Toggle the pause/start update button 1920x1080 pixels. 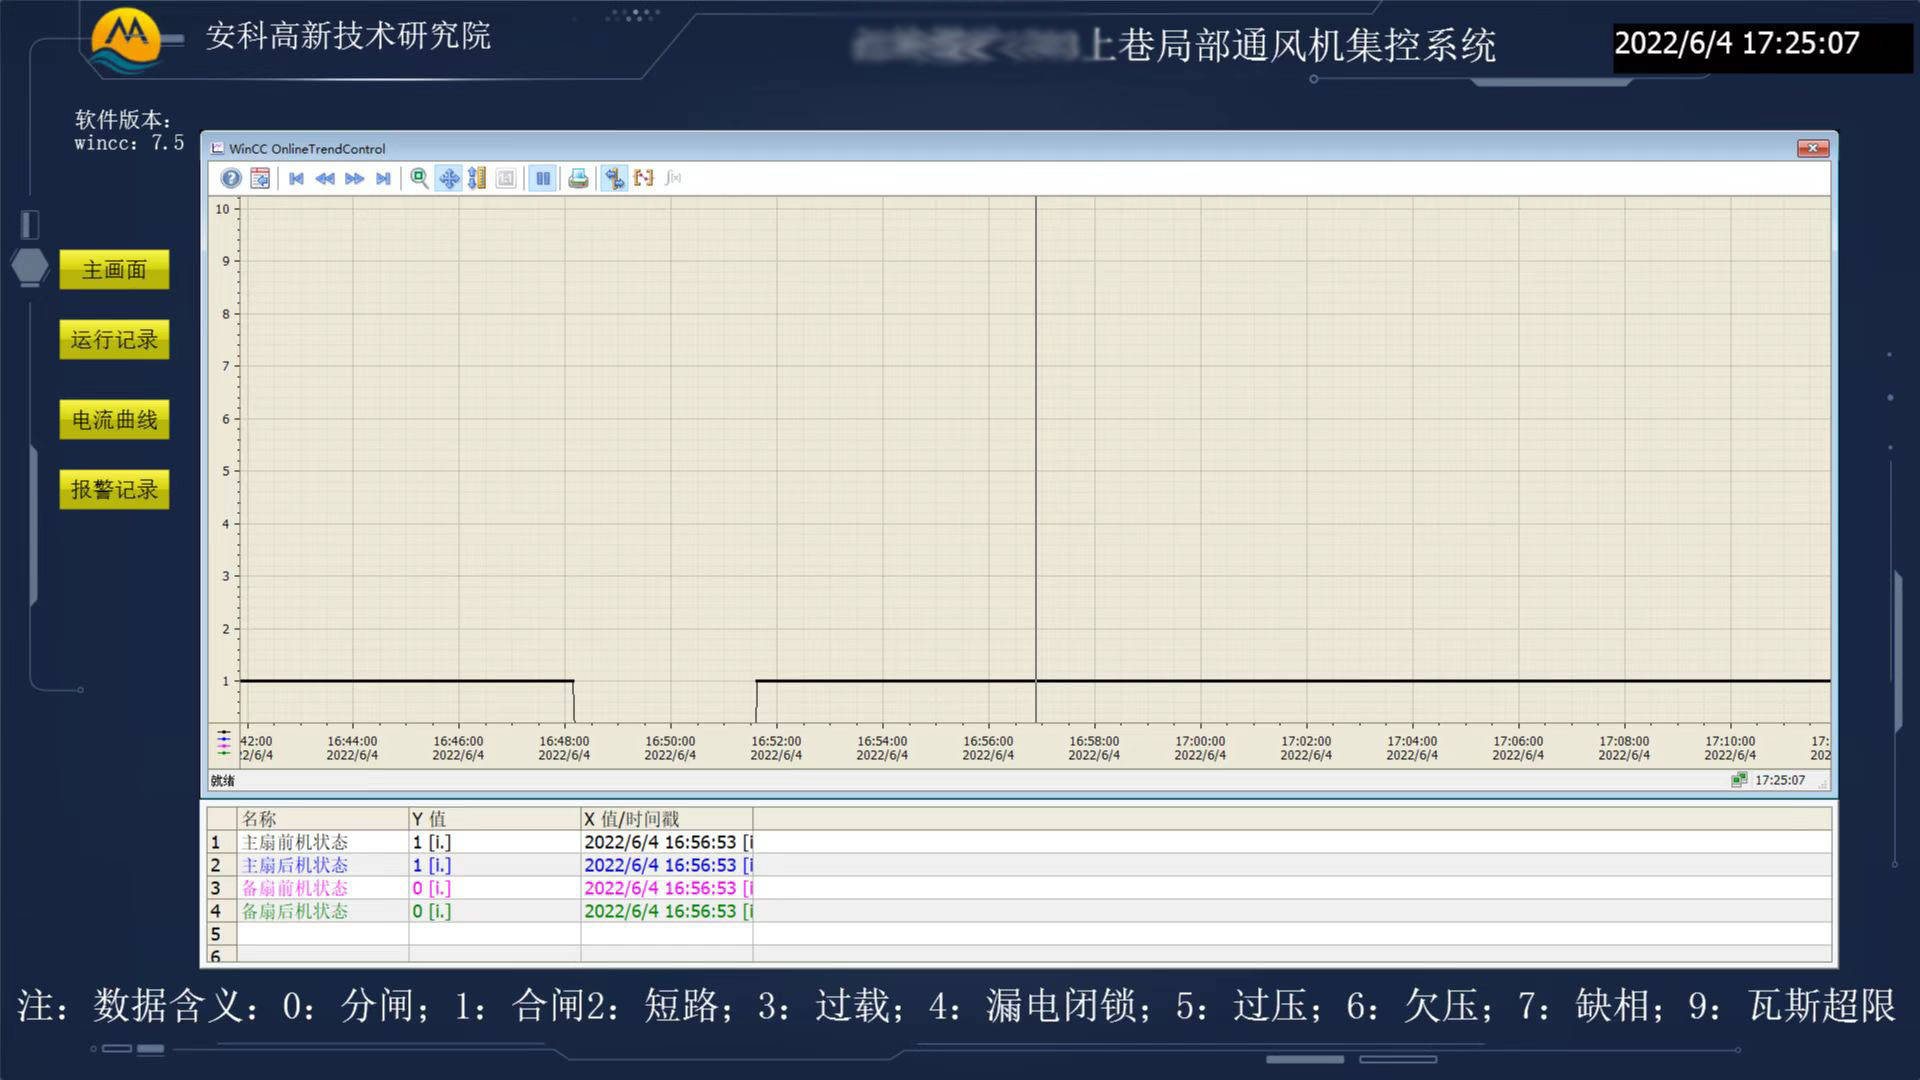click(x=542, y=178)
